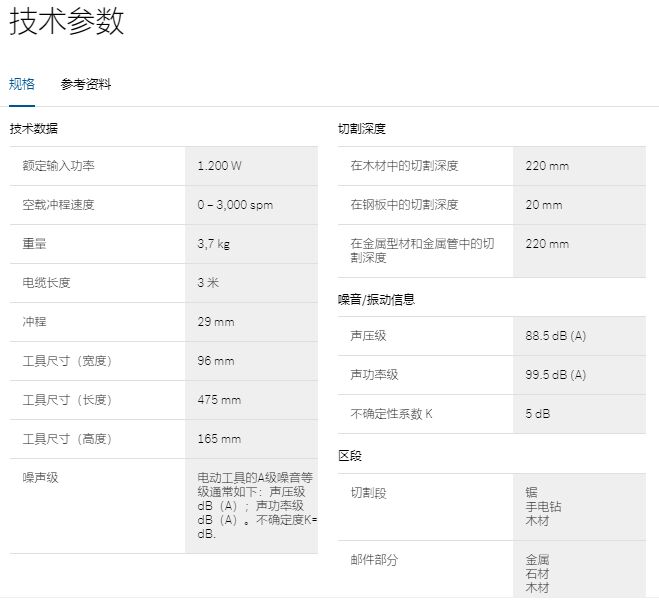Click the 不确定性系数 K row label
Viewport: 659px width, 601px height.
coord(392,414)
